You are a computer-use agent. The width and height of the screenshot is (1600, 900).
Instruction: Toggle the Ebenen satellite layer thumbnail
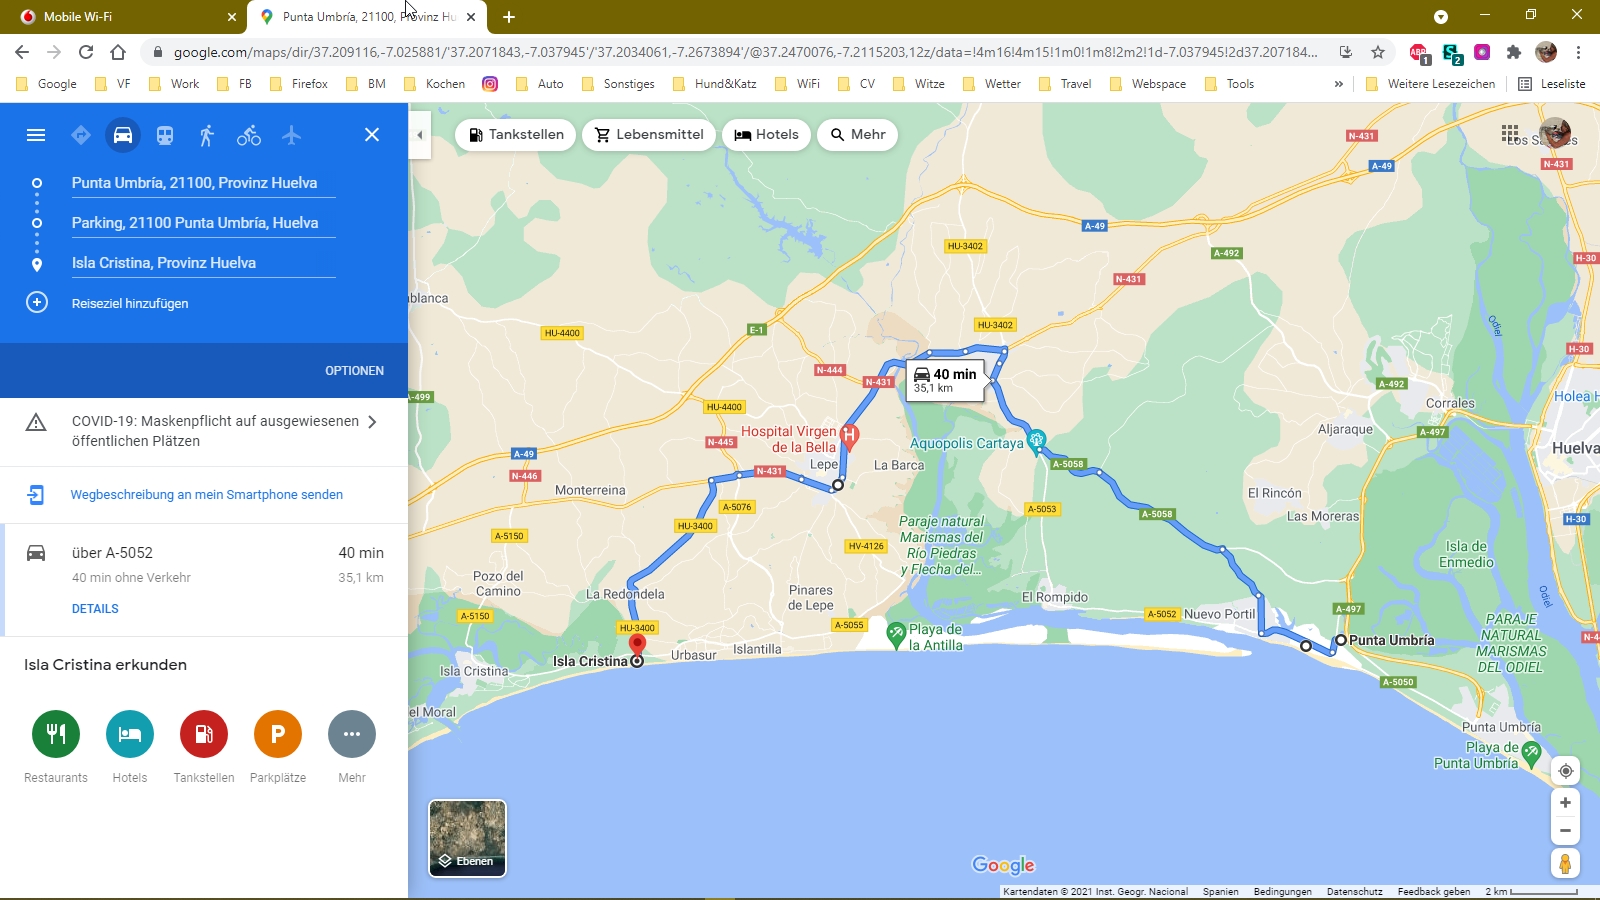467,838
